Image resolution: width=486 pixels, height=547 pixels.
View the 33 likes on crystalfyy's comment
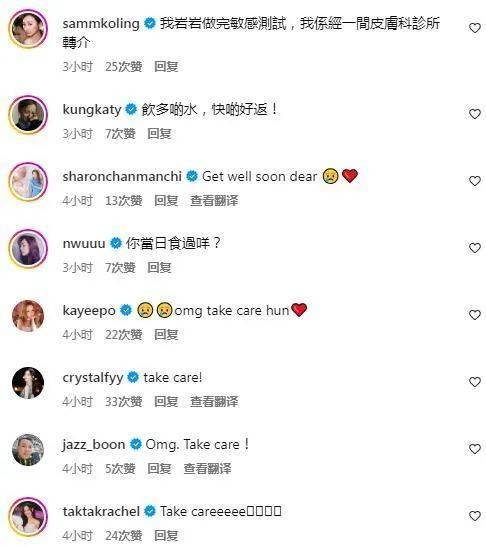124,402
